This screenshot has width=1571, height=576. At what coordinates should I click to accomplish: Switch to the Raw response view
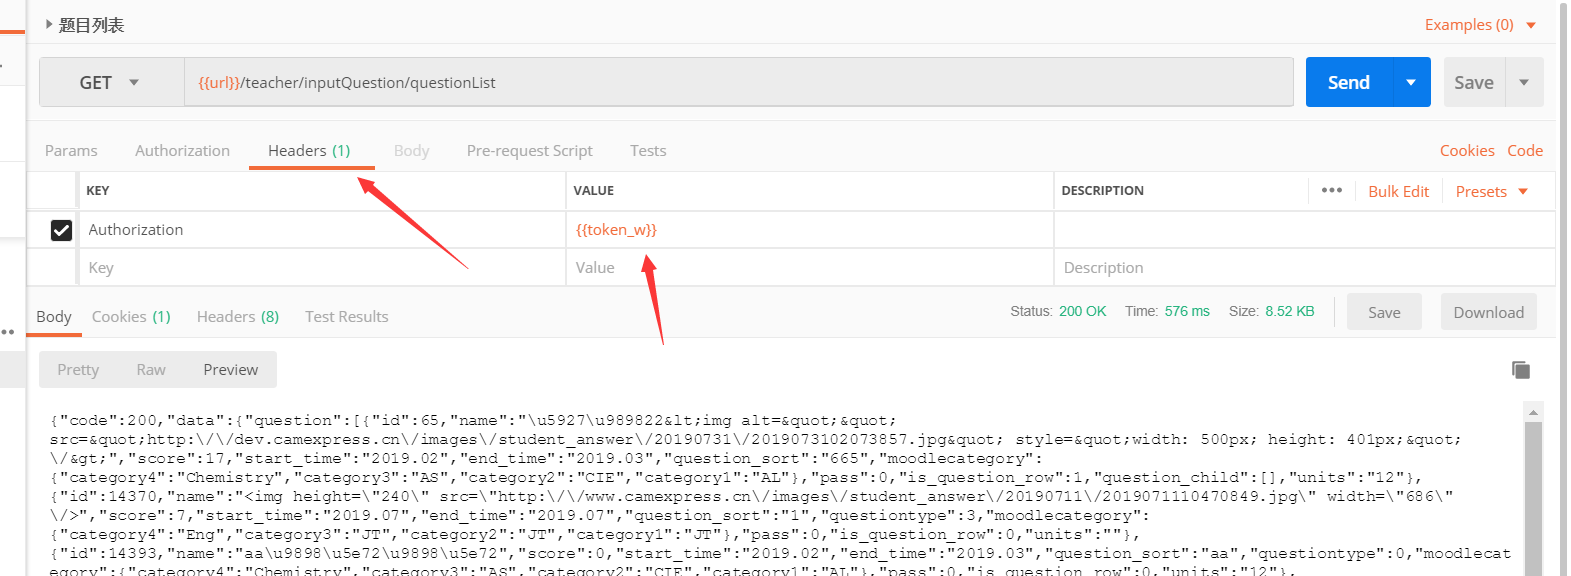(151, 370)
